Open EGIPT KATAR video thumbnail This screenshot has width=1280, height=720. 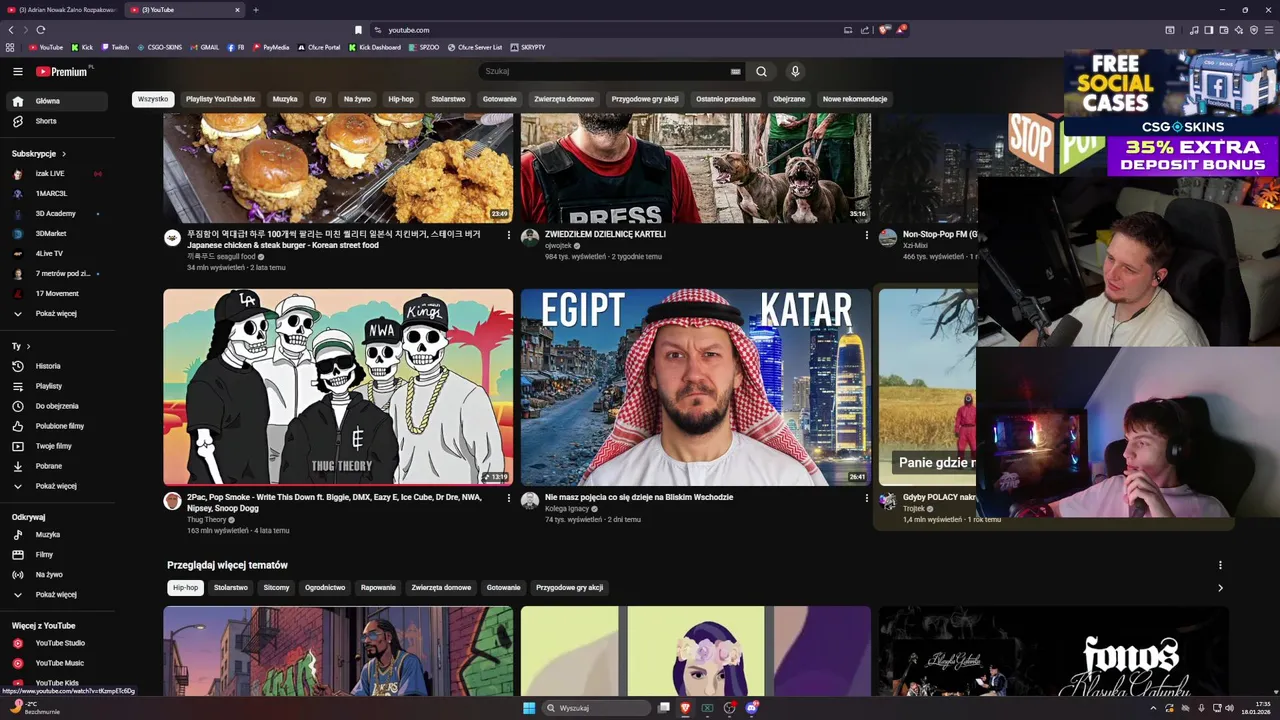click(x=696, y=387)
